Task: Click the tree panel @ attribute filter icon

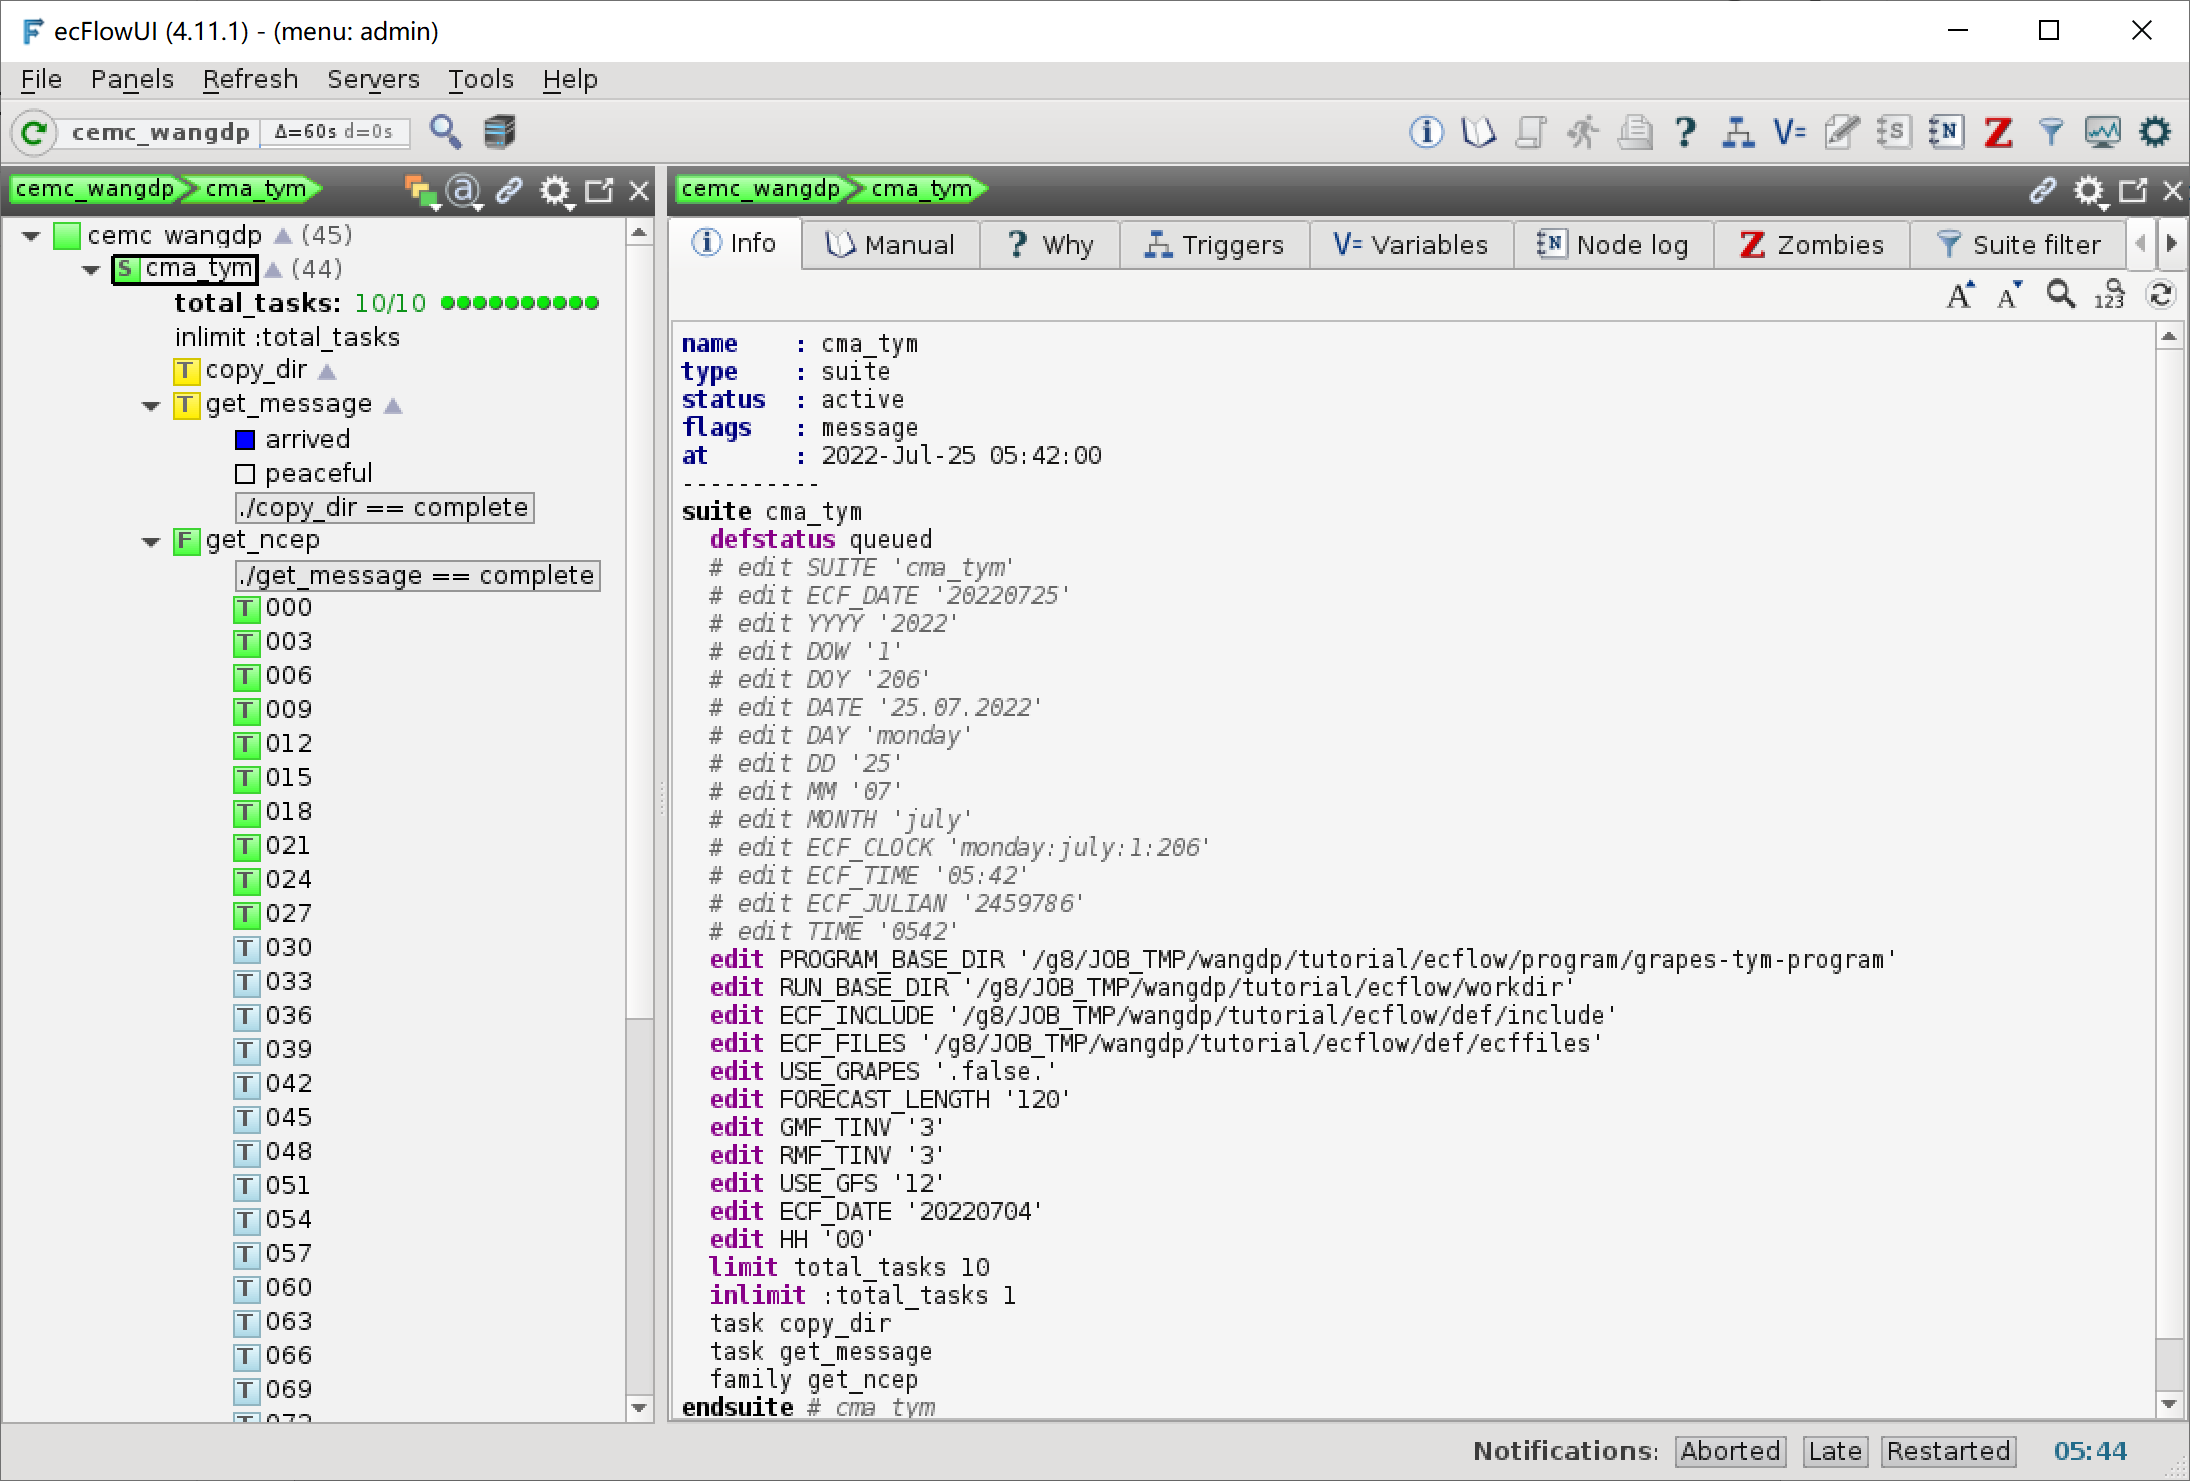Action: click(464, 190)
